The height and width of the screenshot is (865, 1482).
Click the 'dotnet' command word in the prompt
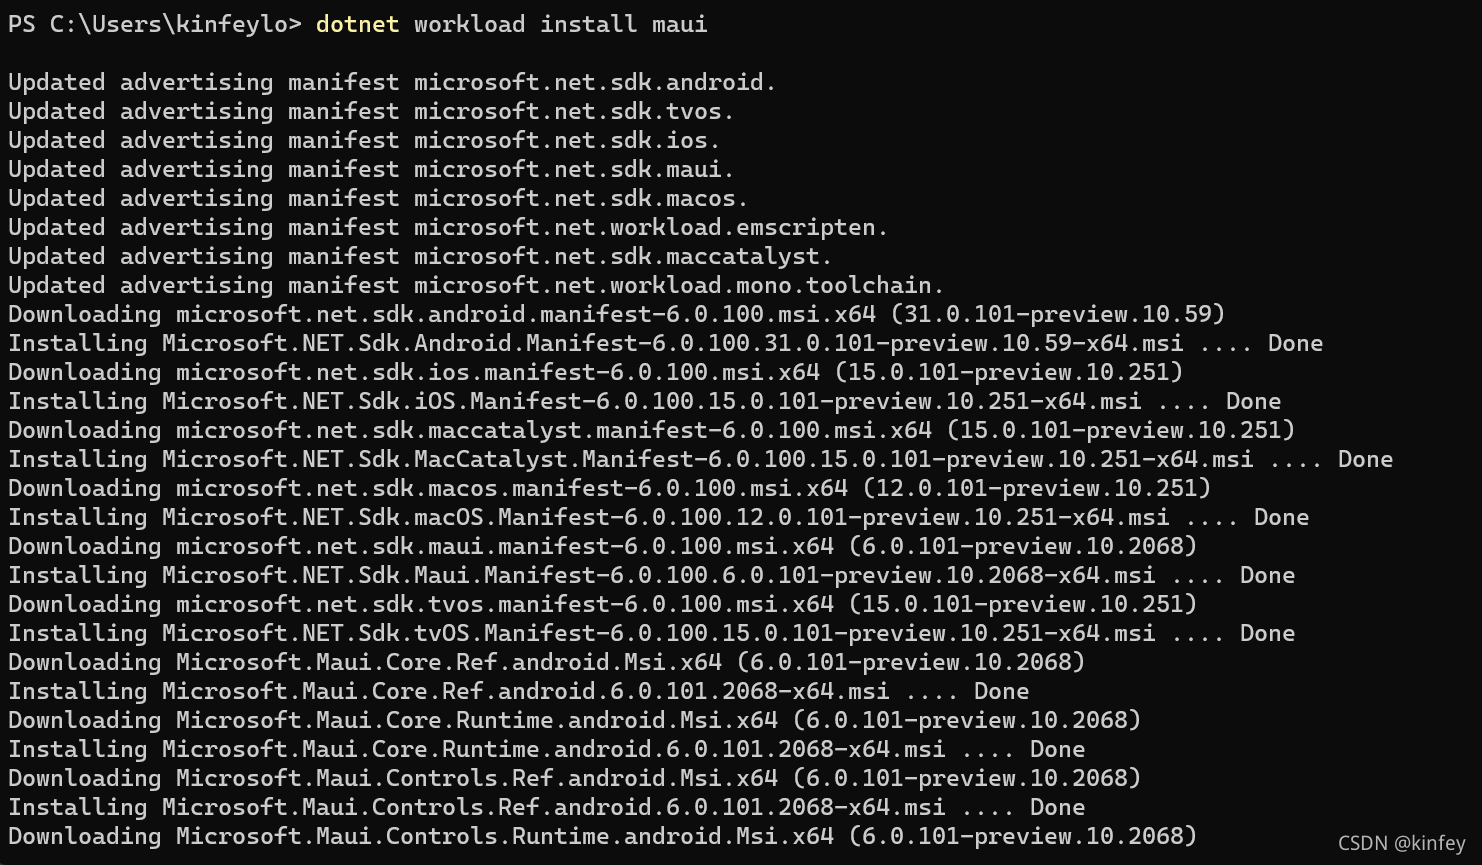click(x=357, y=24)
